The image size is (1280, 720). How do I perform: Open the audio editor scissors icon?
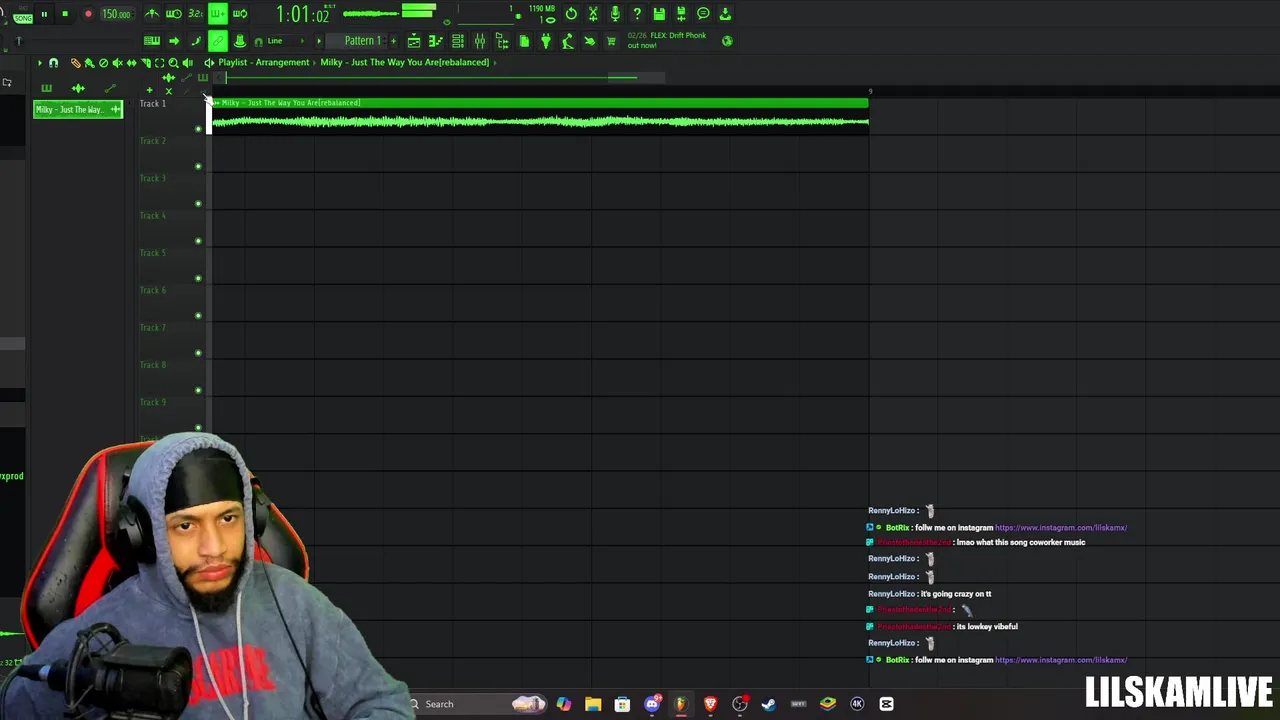(593, 14)
